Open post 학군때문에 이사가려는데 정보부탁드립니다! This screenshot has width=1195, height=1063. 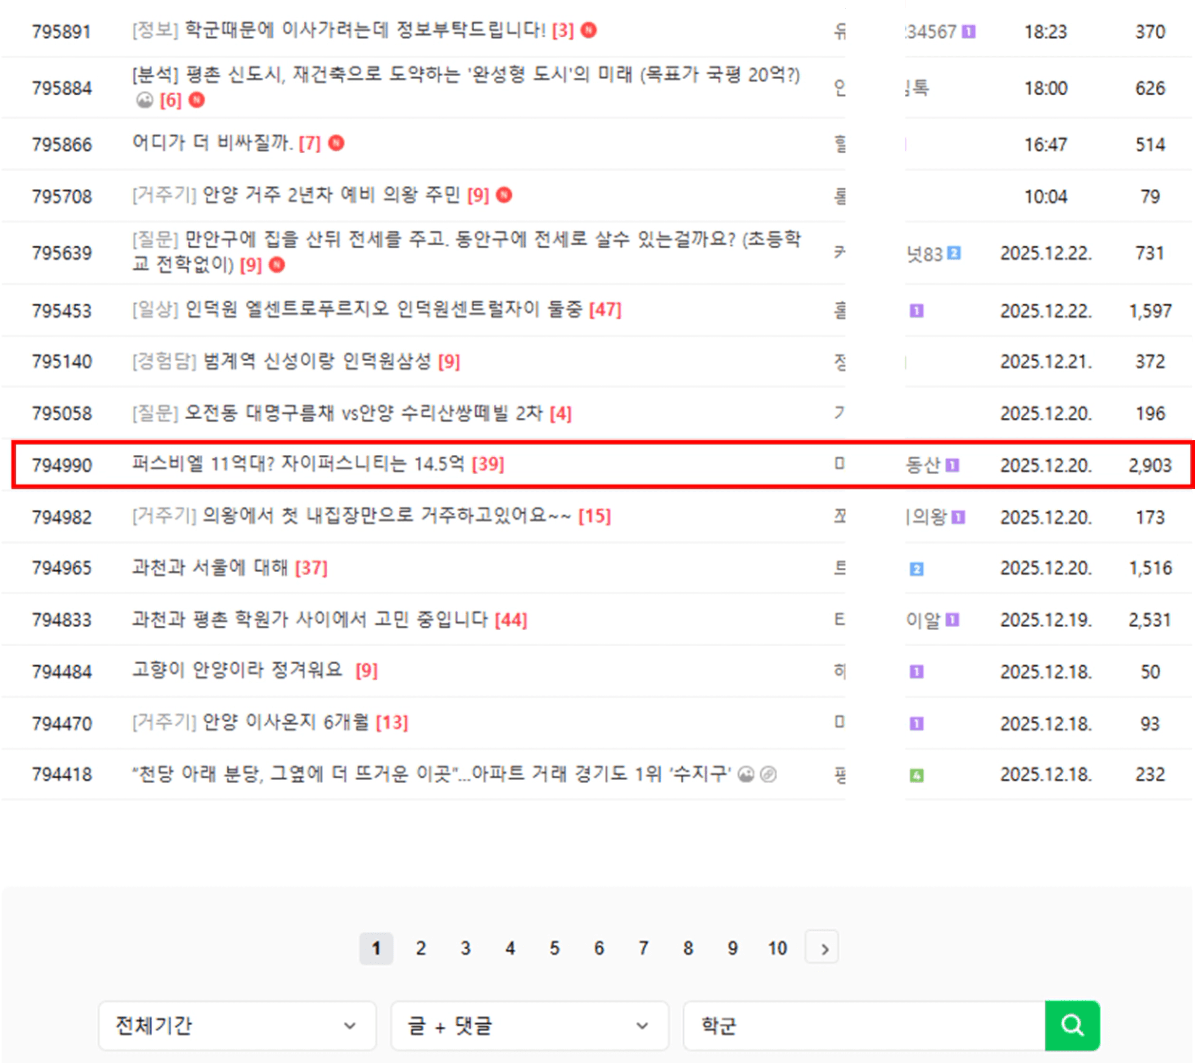(365, 30)
